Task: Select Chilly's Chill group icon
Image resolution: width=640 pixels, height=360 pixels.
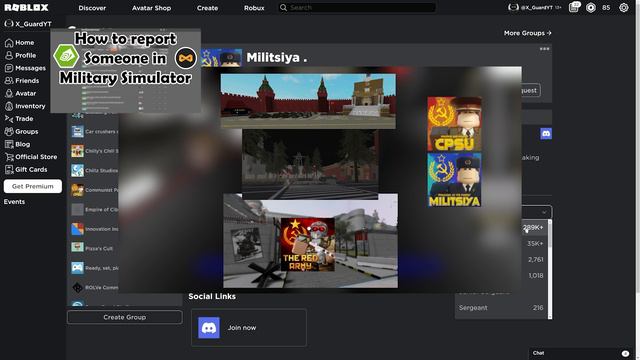Action: pyautogui.click(x=77, y=151)
